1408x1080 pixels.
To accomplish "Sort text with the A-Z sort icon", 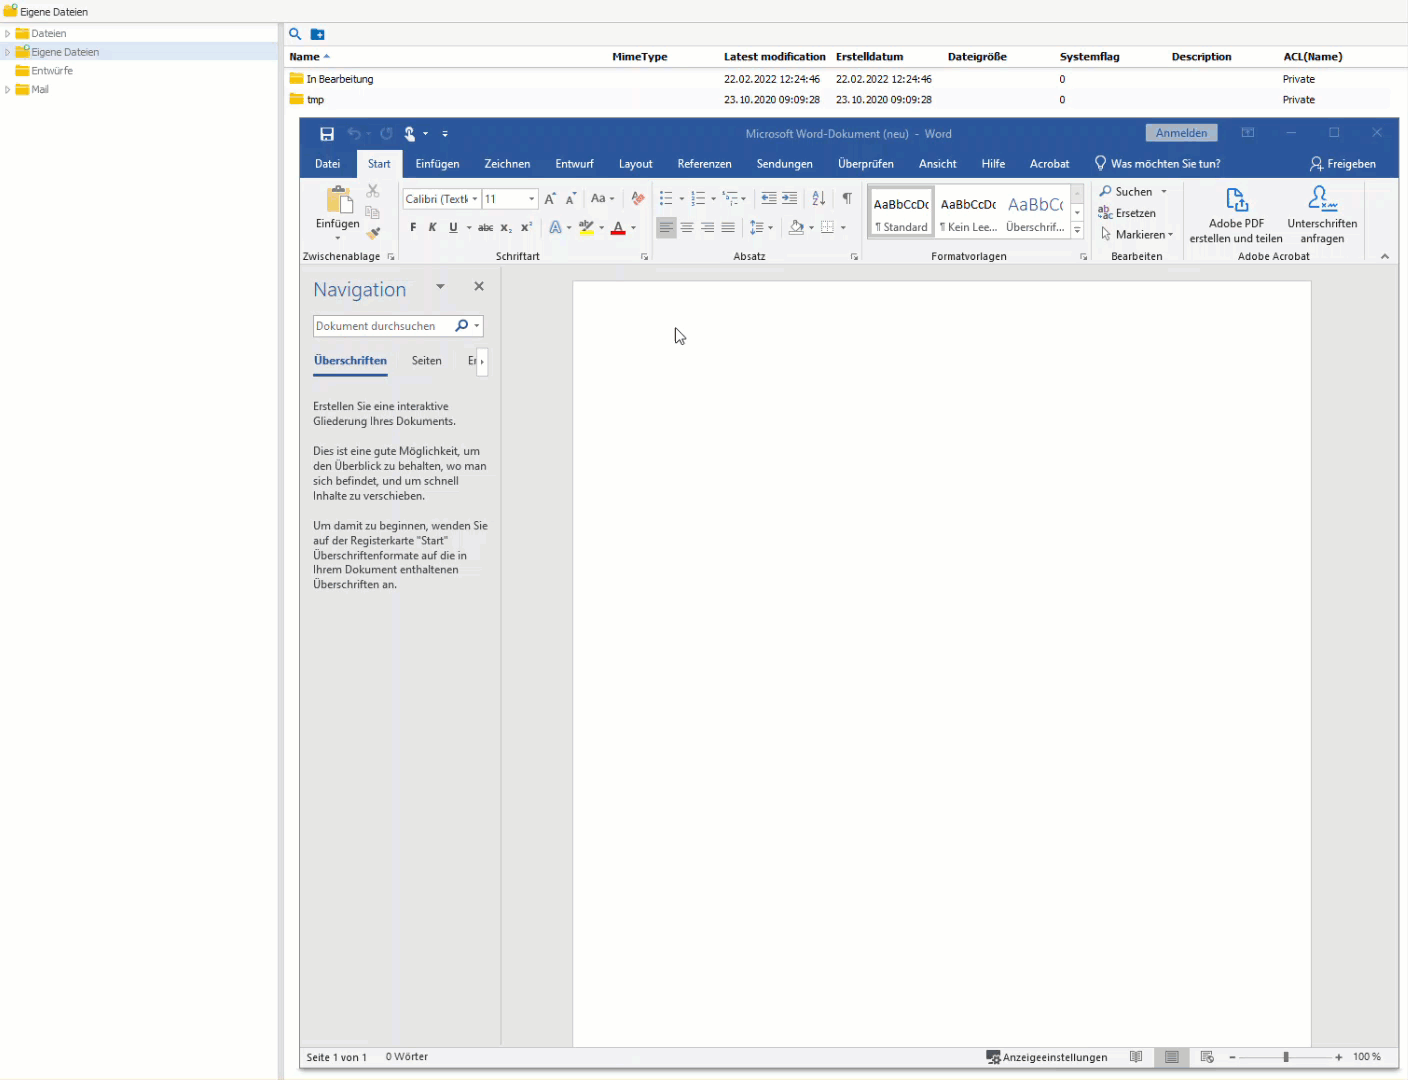I will pyautogui.click(x=819, y=199).
